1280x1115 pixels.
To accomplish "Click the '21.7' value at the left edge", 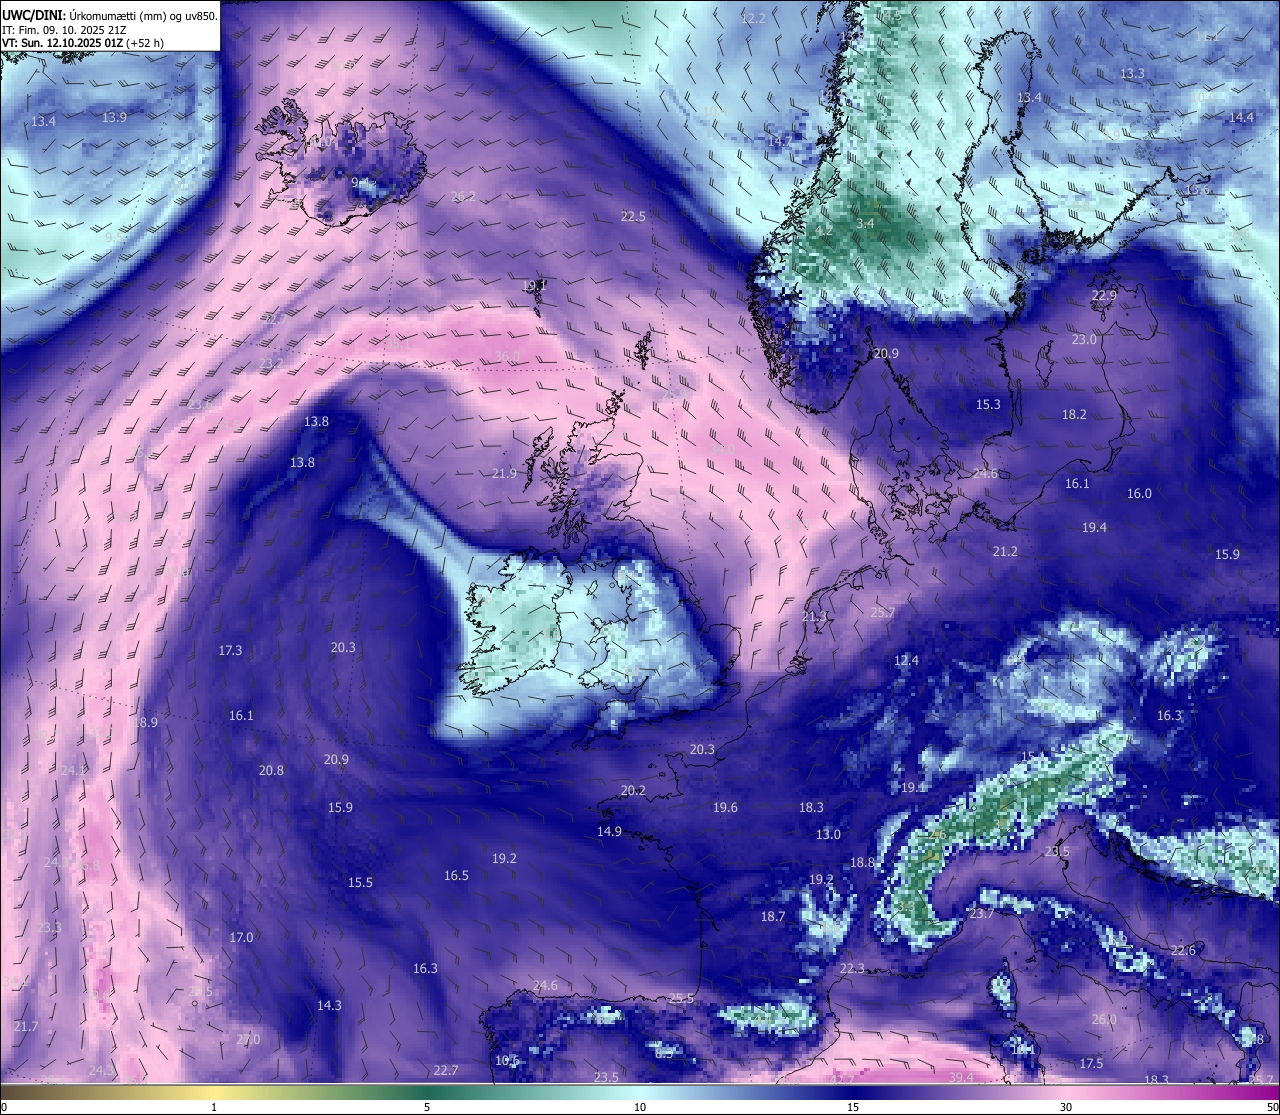I will click(26, 1026).
